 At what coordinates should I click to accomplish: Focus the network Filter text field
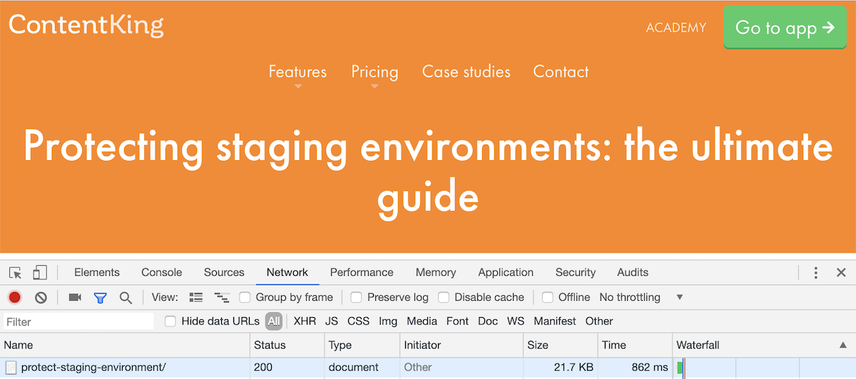[79, 322]
